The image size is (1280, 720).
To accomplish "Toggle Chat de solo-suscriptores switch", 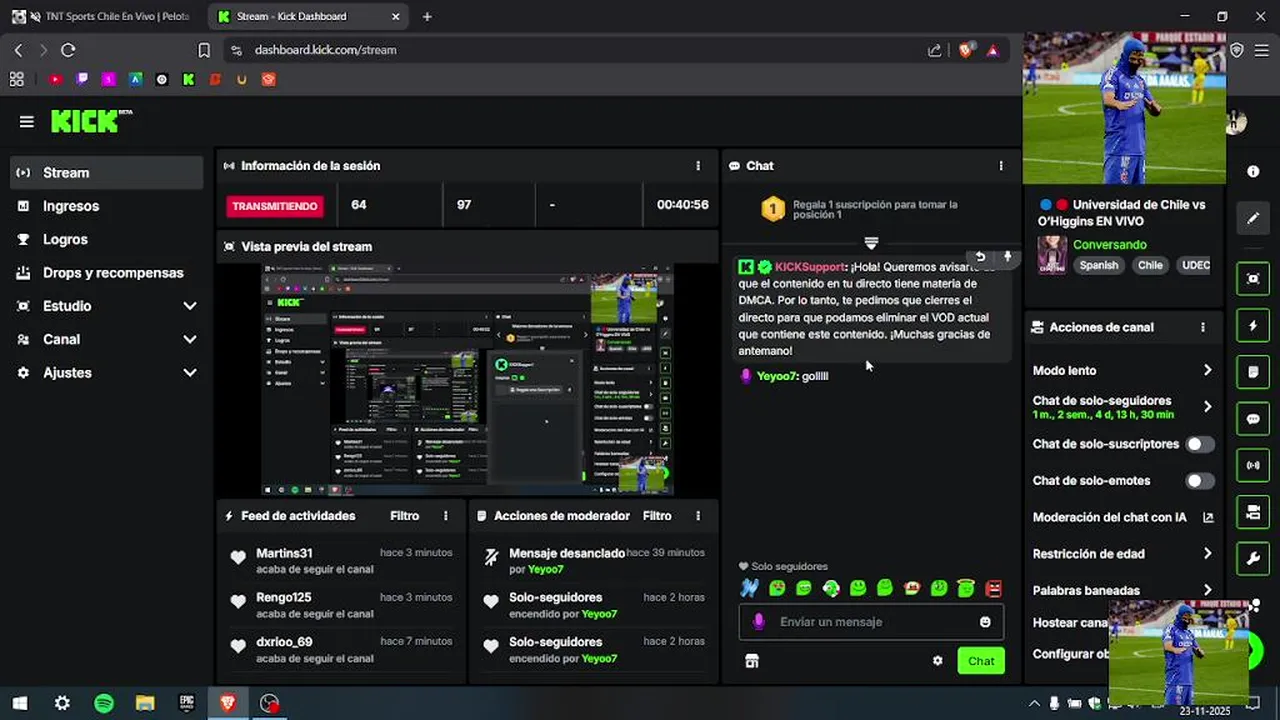I will [x=1200, y=444].
